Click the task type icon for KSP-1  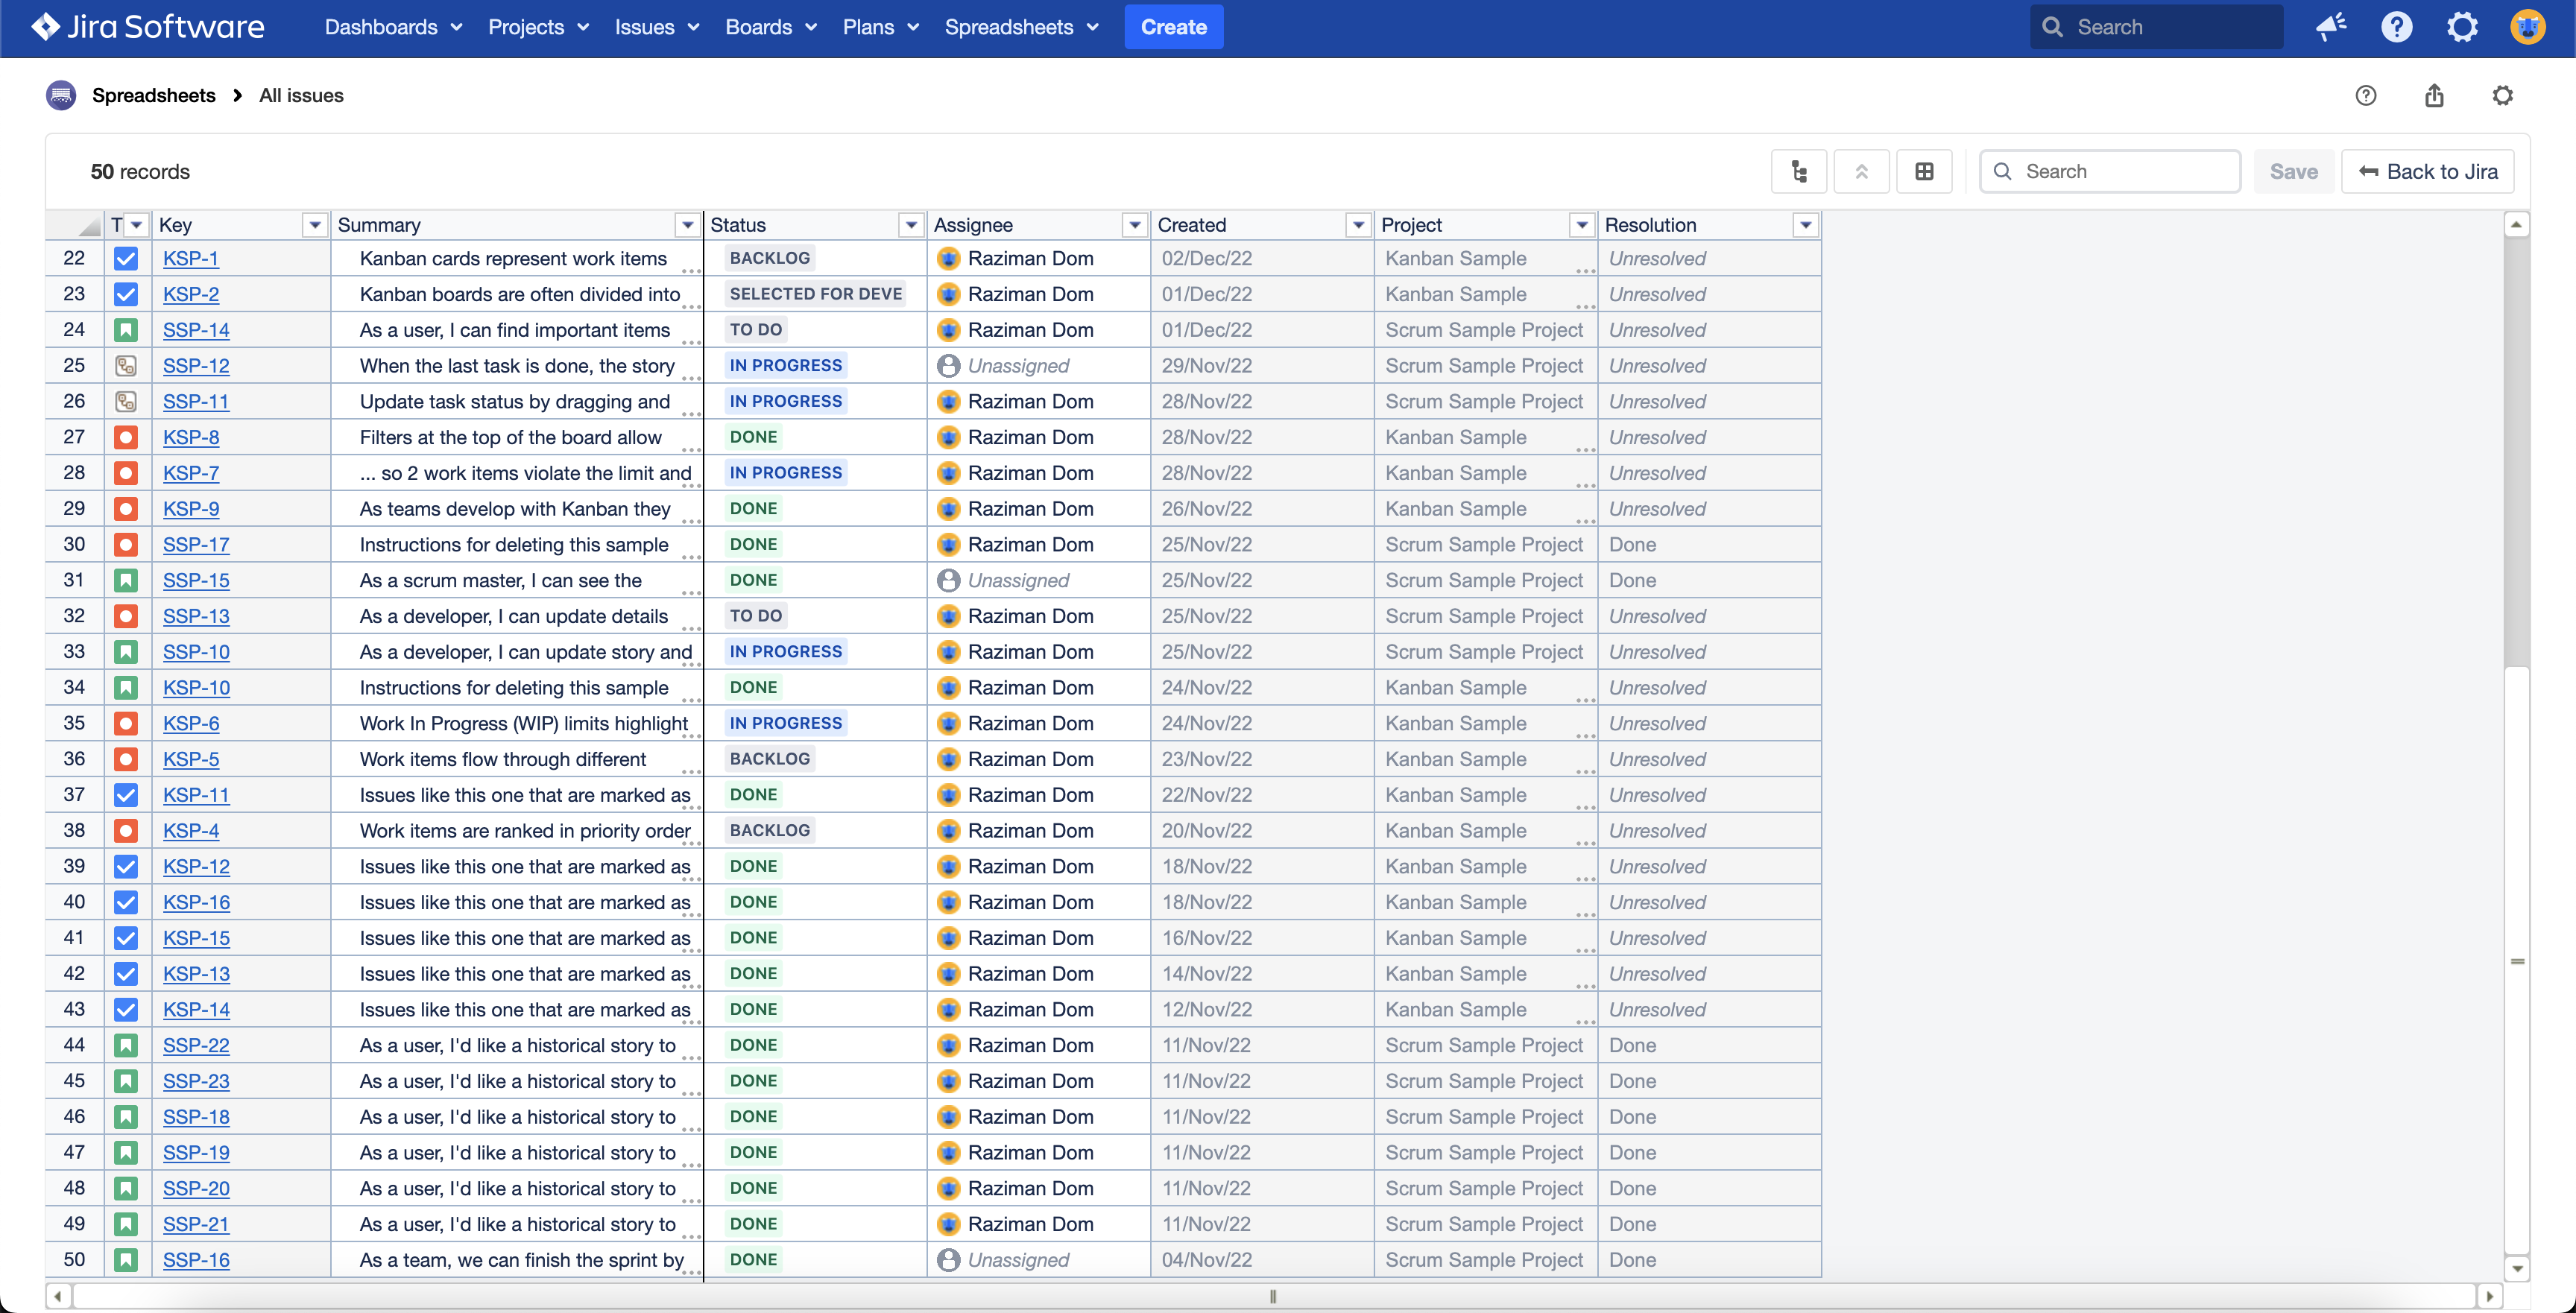click(126, 258)
